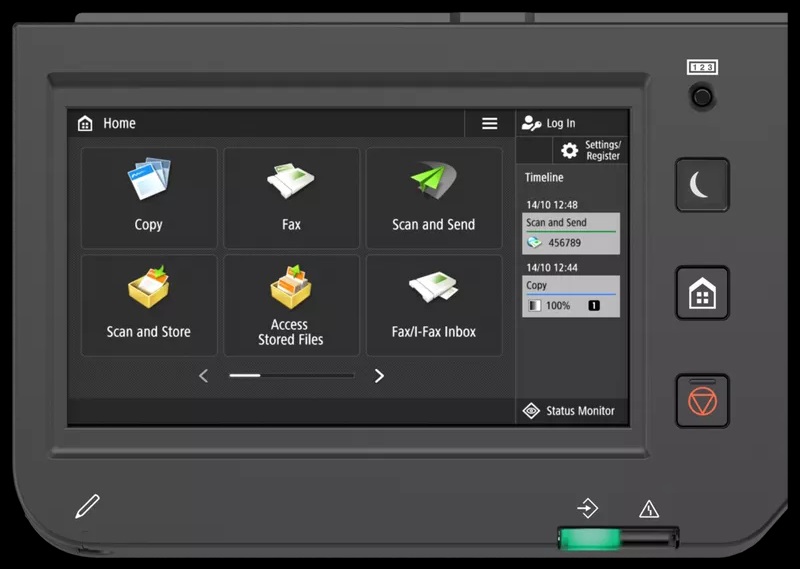Push the hardware Home key

702,293
